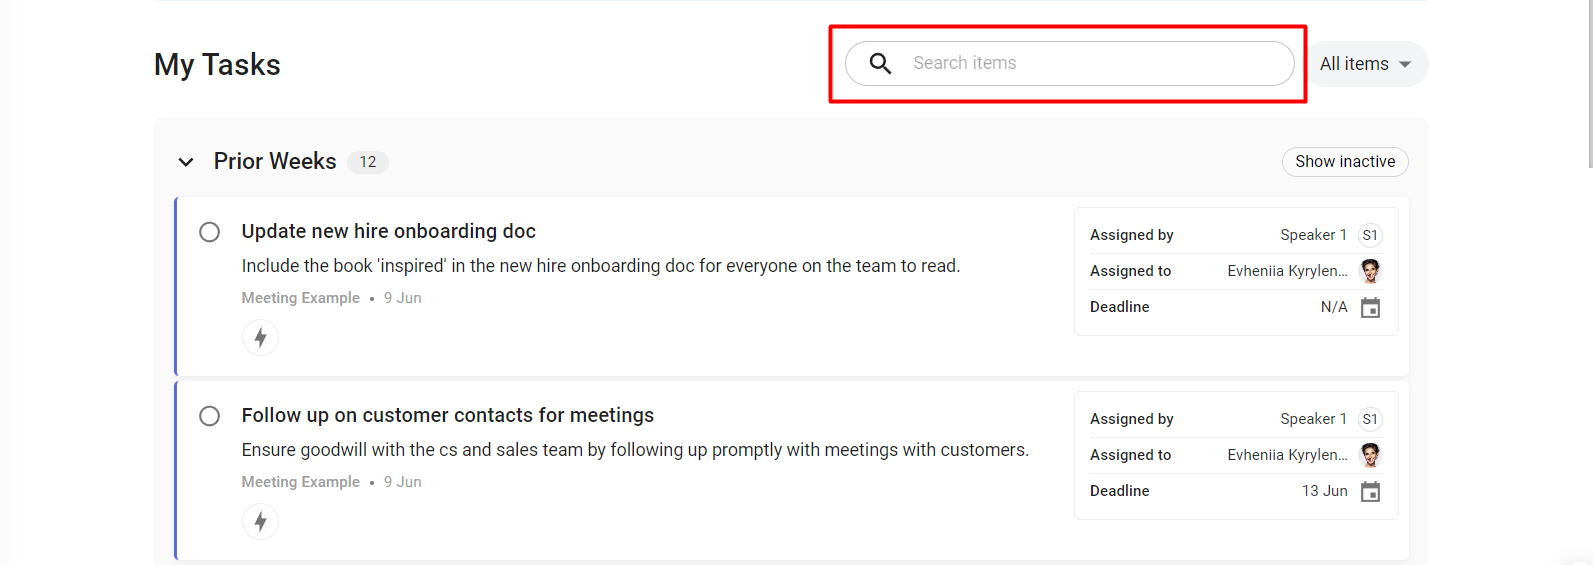Click S1 speaker badge in second task
Screen dimensions: 1593x565
[x=1370, y=419]
